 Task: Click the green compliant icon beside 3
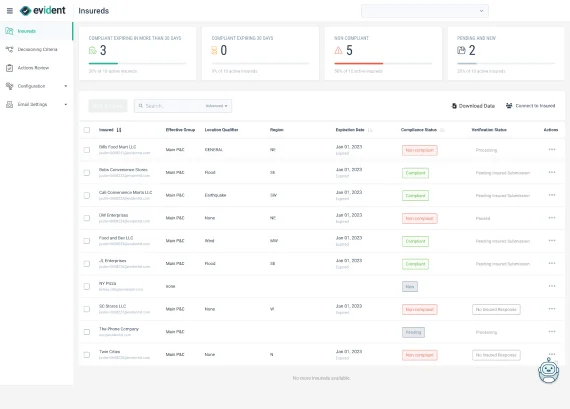(x=93, y=50)
